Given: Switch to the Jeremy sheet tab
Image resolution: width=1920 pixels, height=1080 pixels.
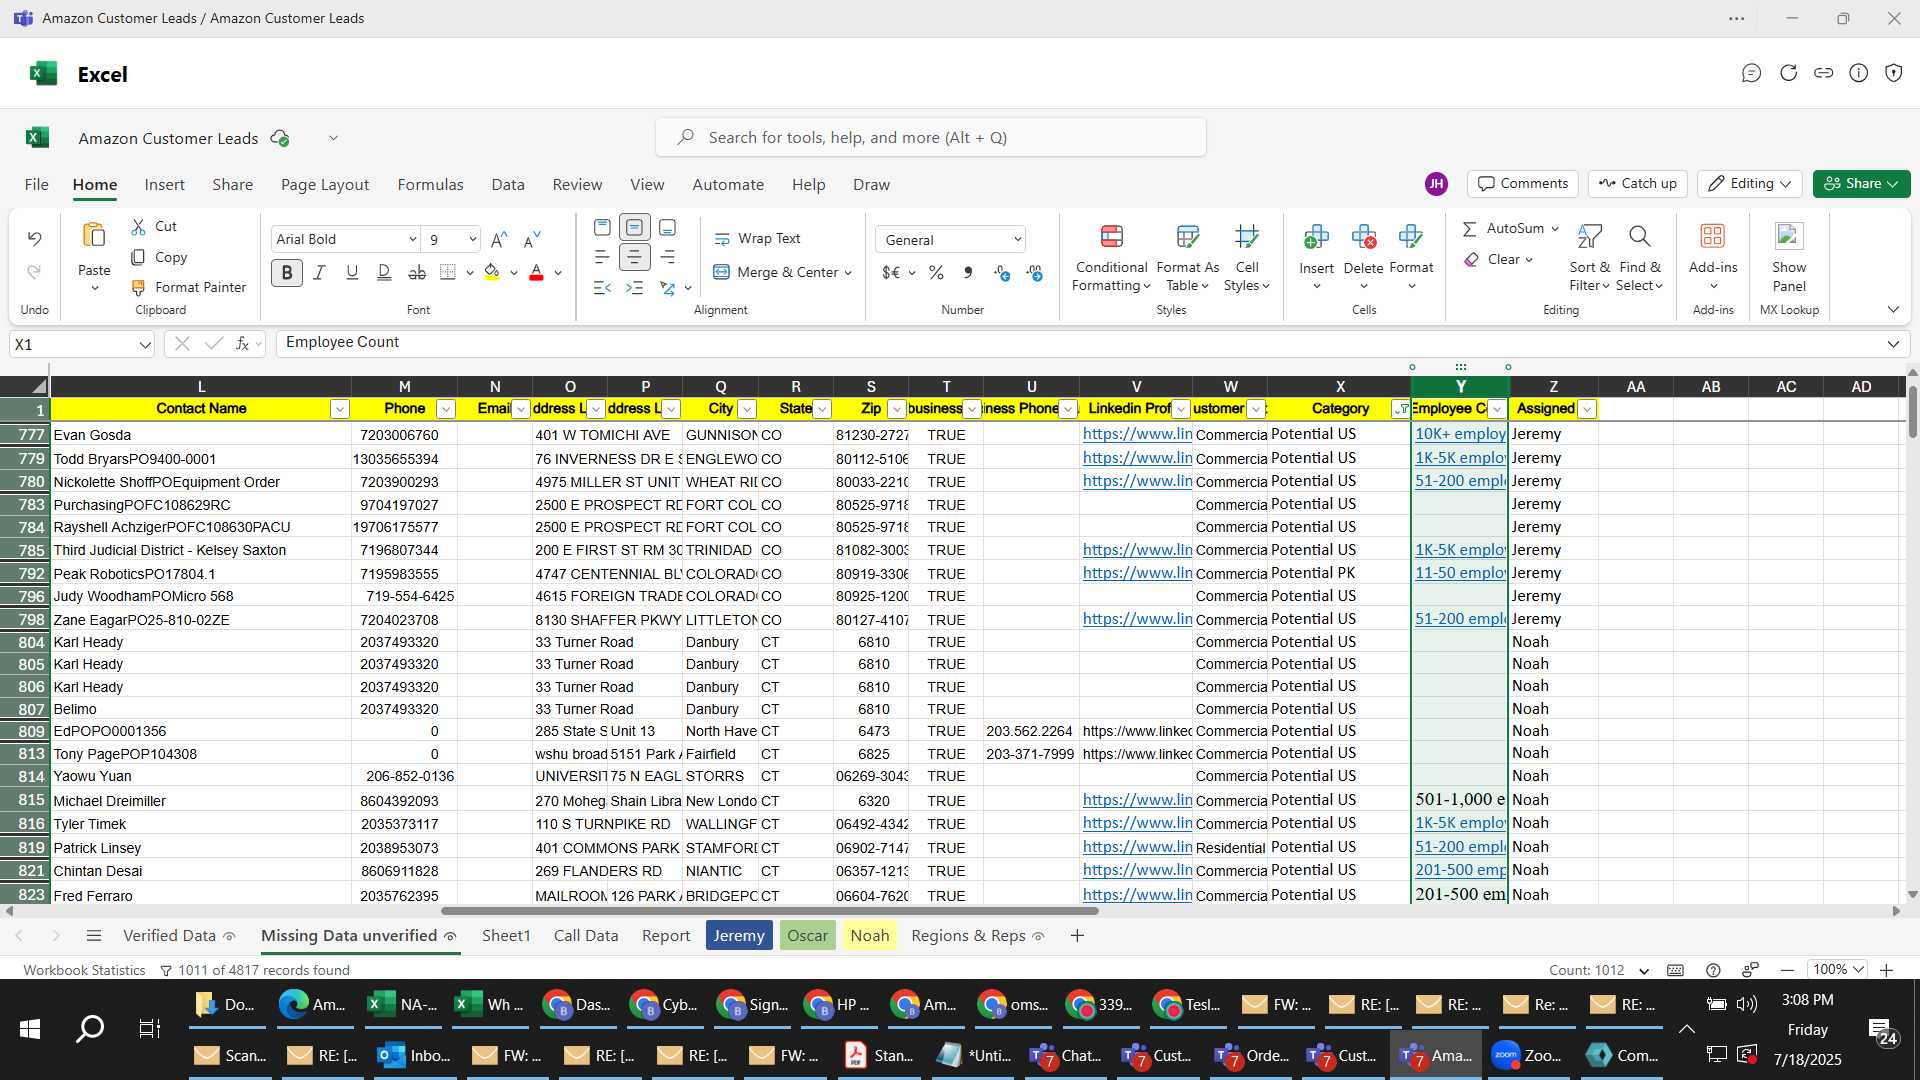Looking at the screenshot, I should [739, 935].
